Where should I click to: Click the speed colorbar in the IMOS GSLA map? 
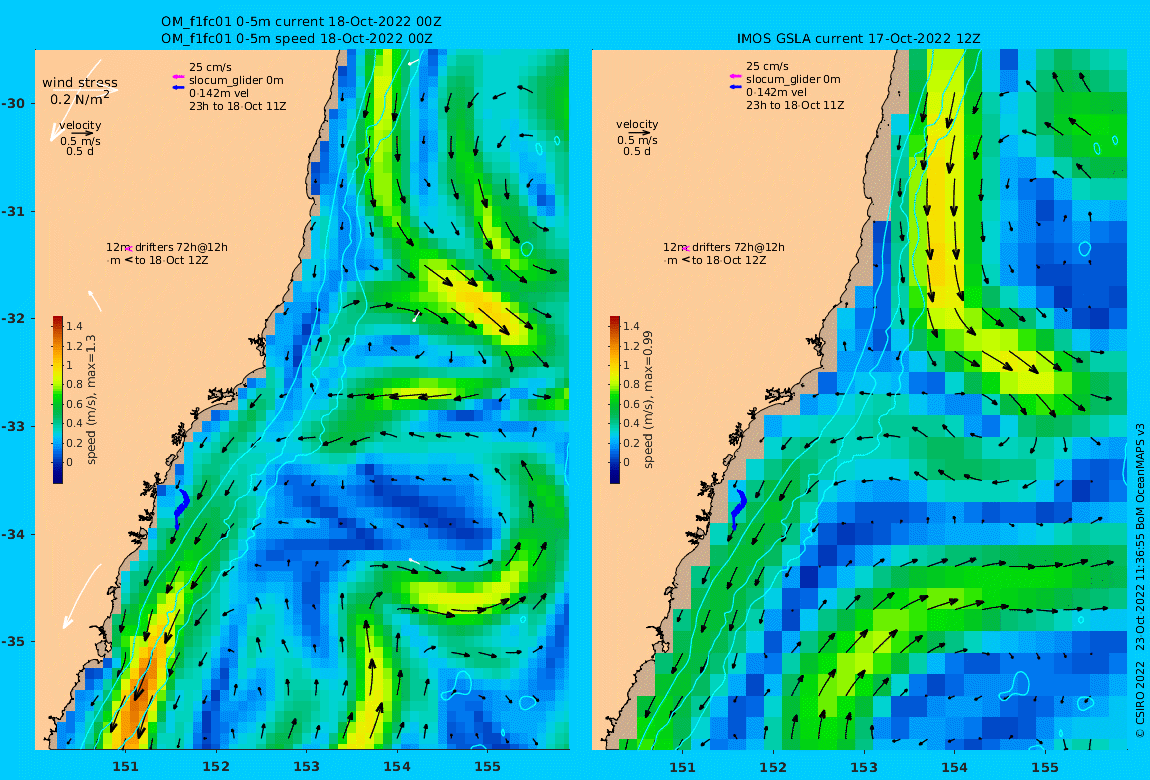click(x=615, y=400)
